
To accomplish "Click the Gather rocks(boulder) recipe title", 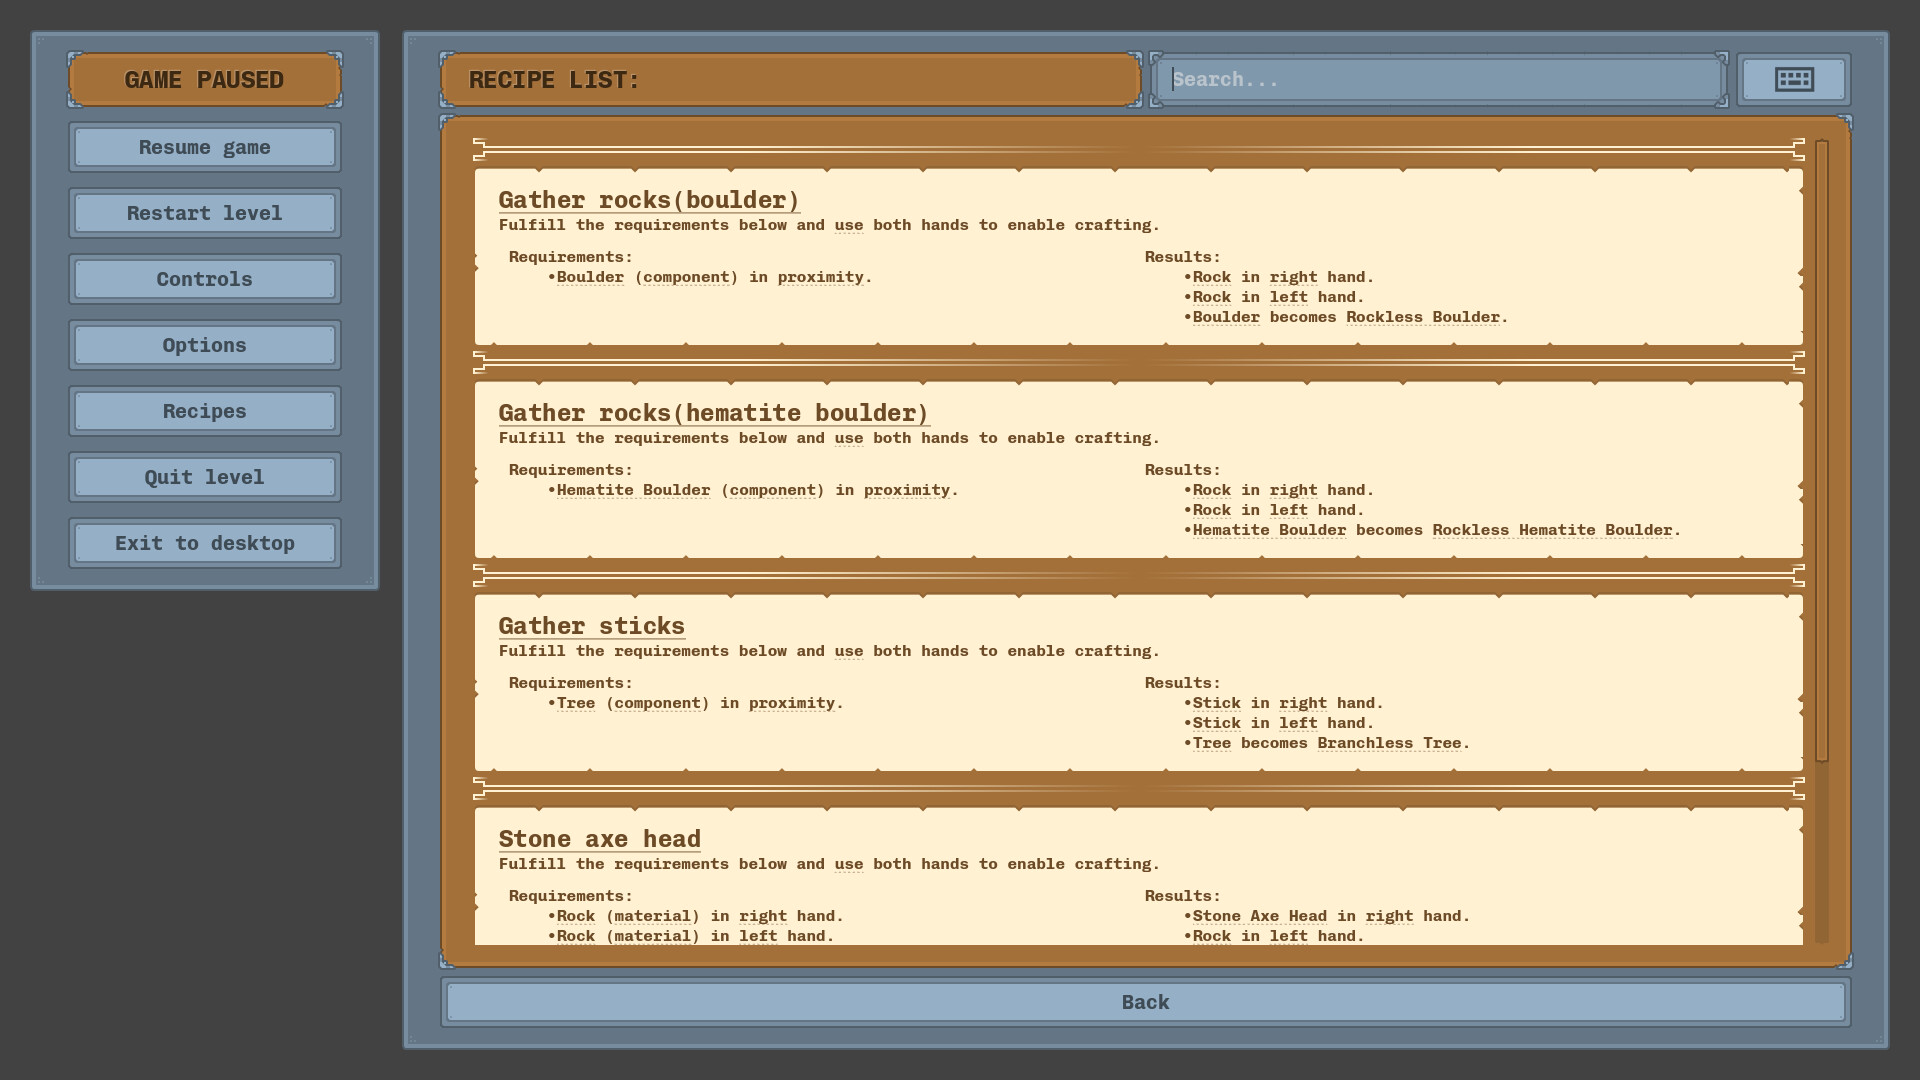I will point(649,200).
